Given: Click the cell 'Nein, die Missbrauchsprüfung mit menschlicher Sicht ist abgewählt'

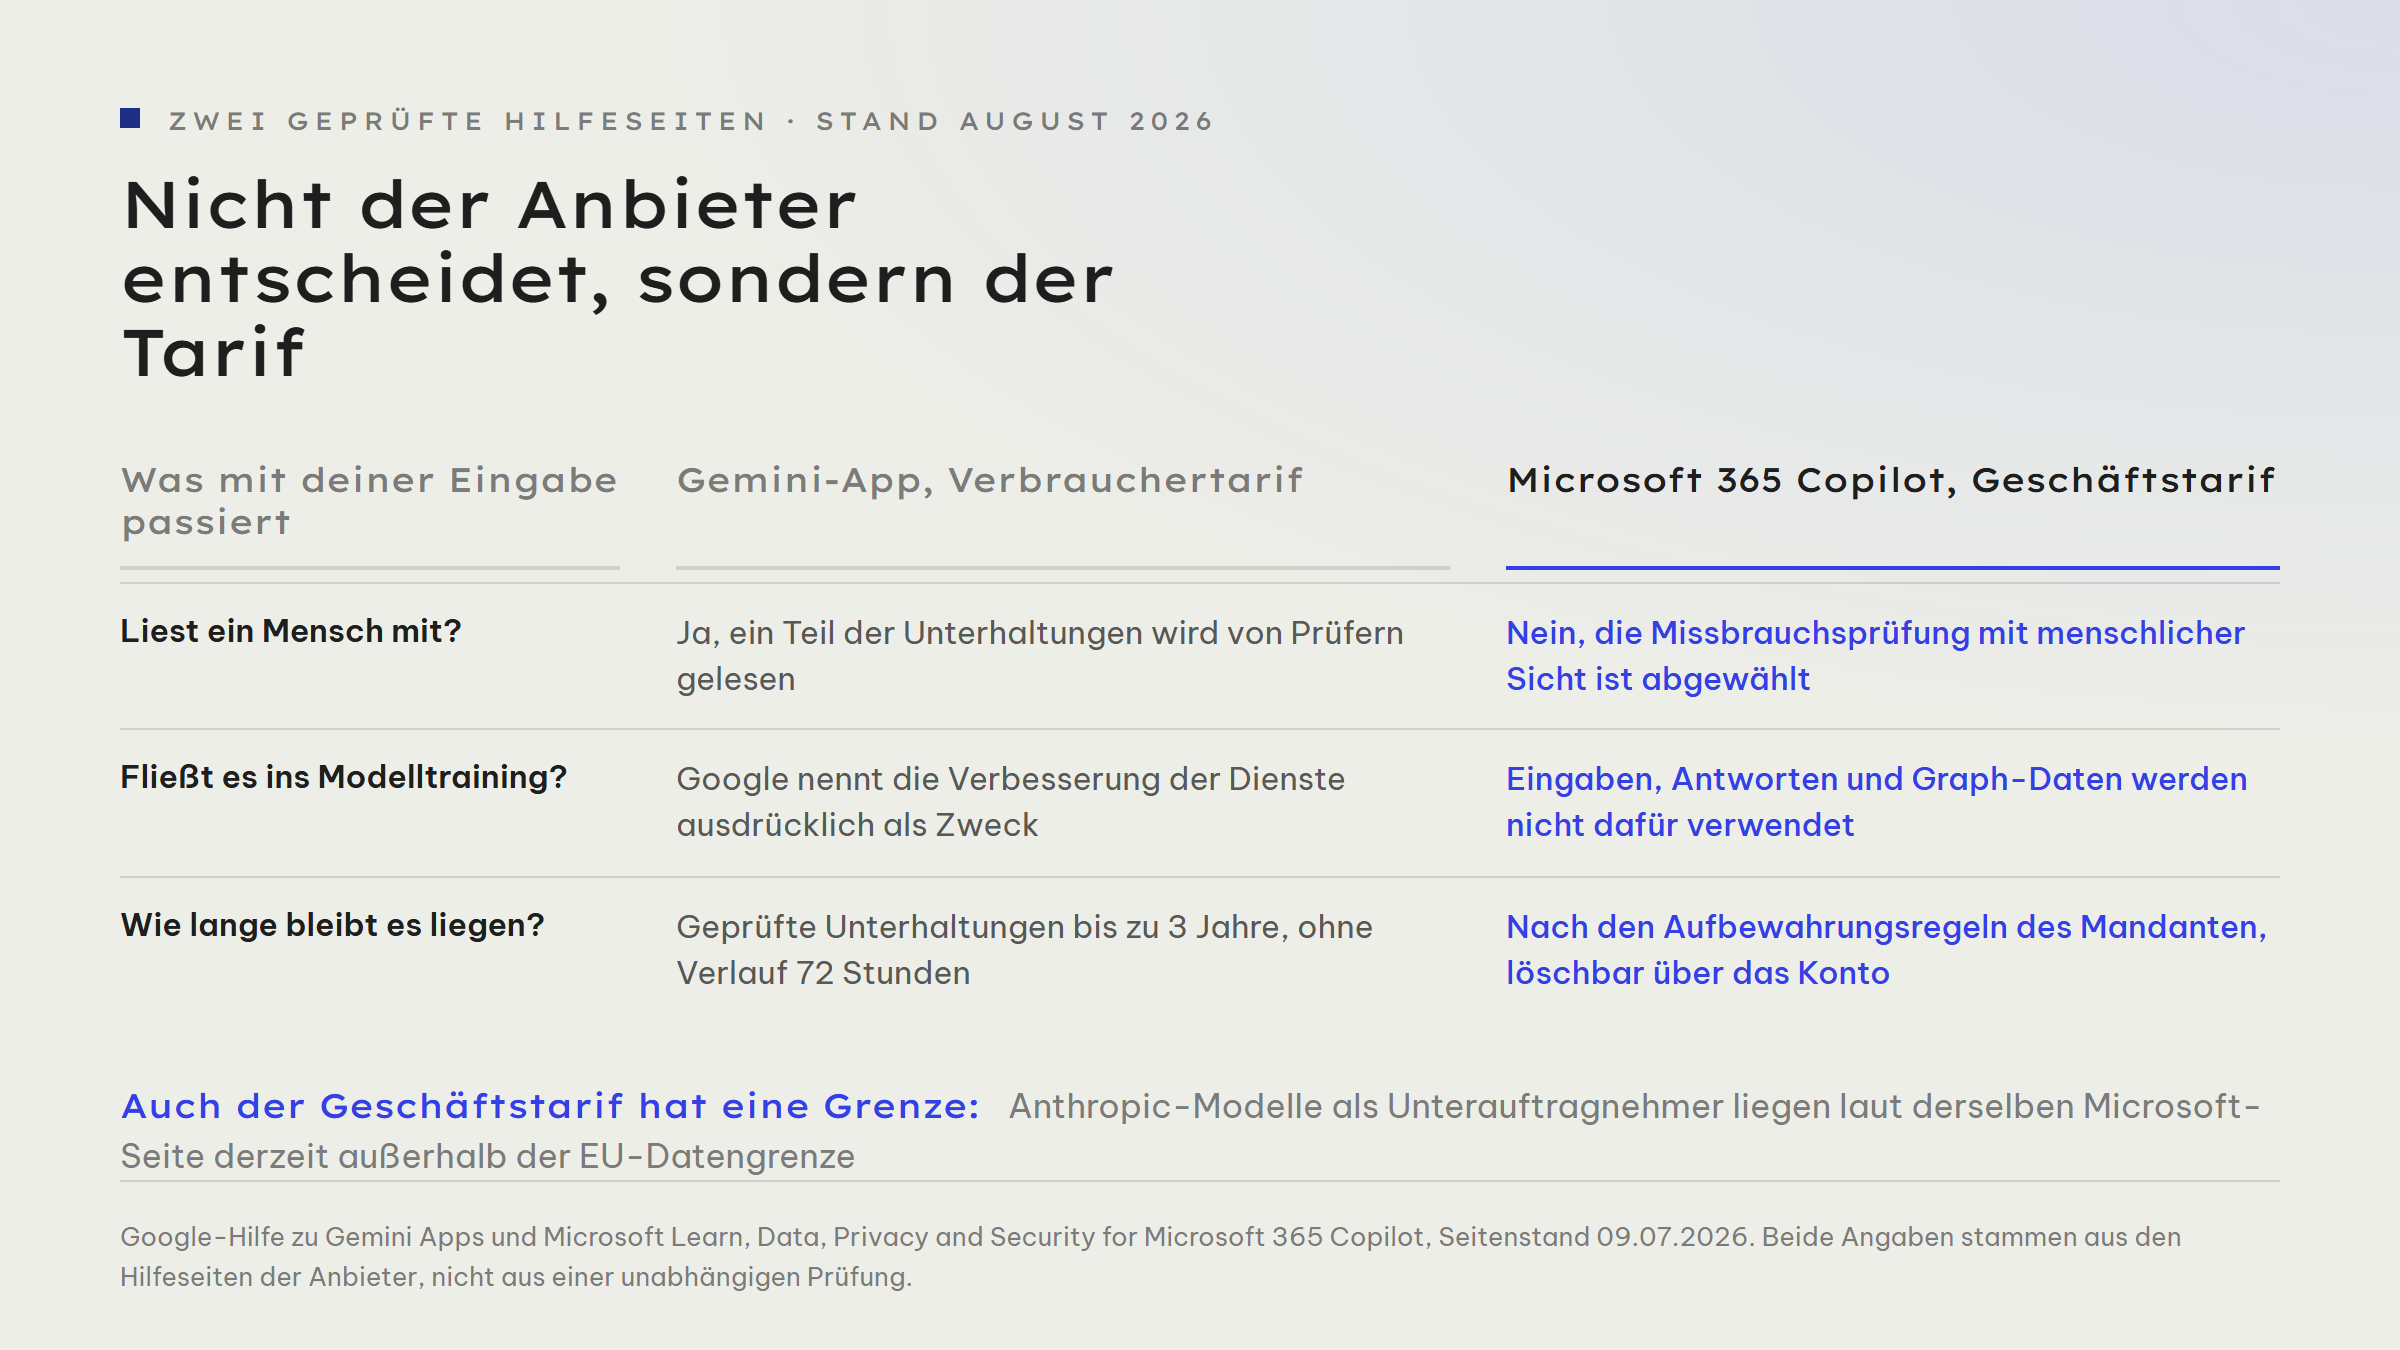Looking at the screenshot, I should coord(1875,656).
